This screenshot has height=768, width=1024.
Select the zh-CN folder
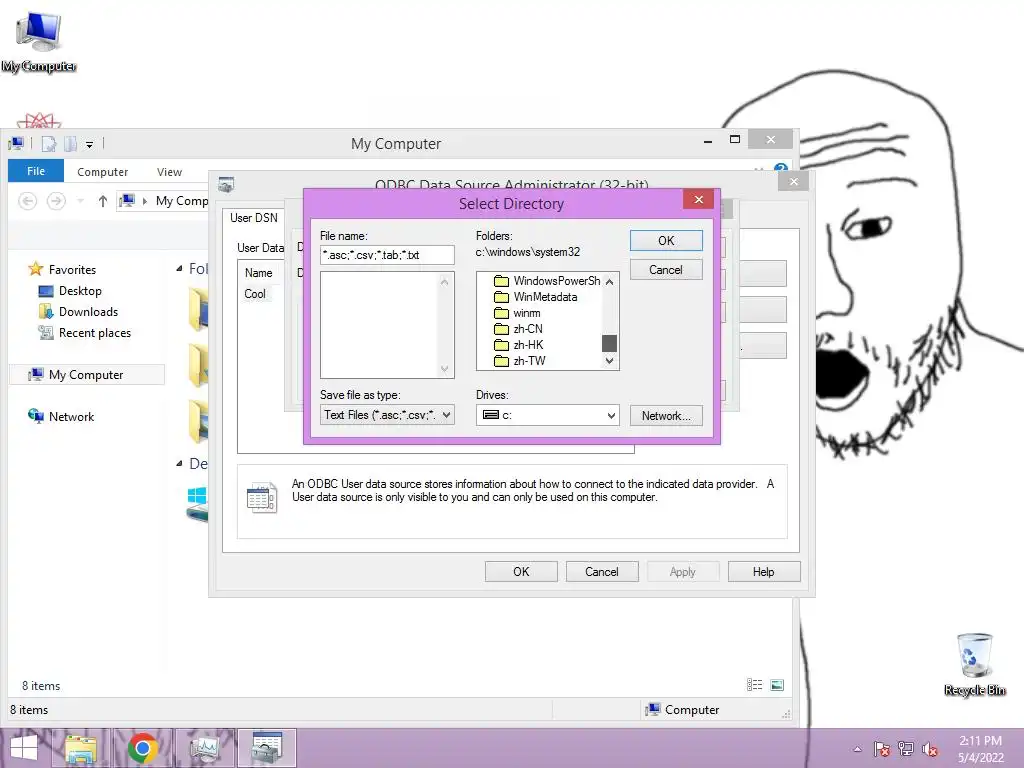[519, 328]
